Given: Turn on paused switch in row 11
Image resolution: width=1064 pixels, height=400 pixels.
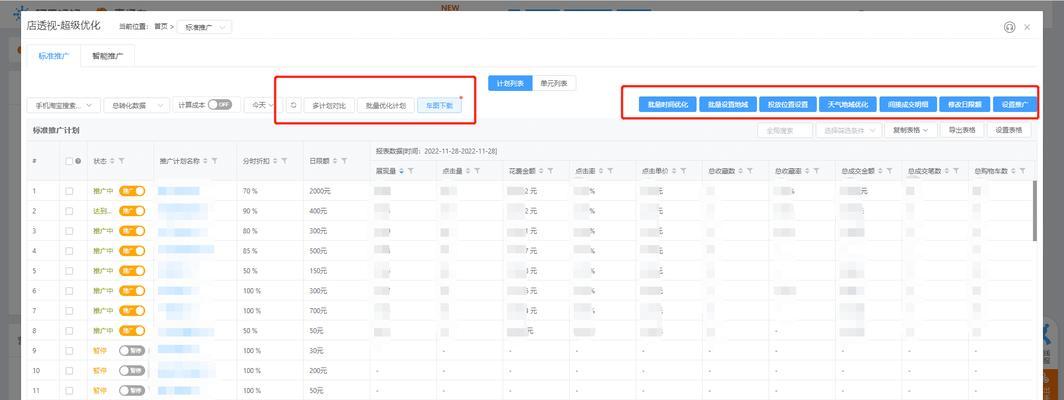Looking at the screenshot, I should click(132, 390).
